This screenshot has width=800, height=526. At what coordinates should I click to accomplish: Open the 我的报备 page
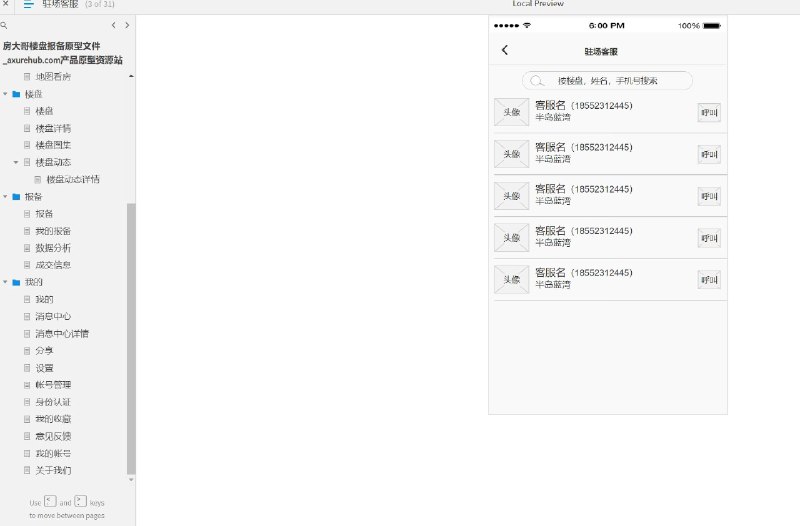(x=53, y=231)
